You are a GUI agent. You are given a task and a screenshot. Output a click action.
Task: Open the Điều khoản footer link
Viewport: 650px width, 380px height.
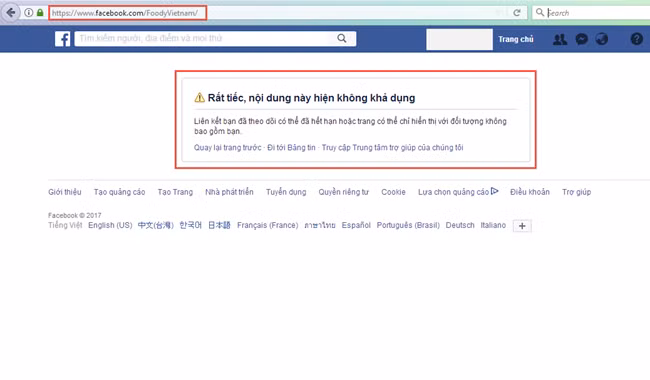click(x=530, y=192)
